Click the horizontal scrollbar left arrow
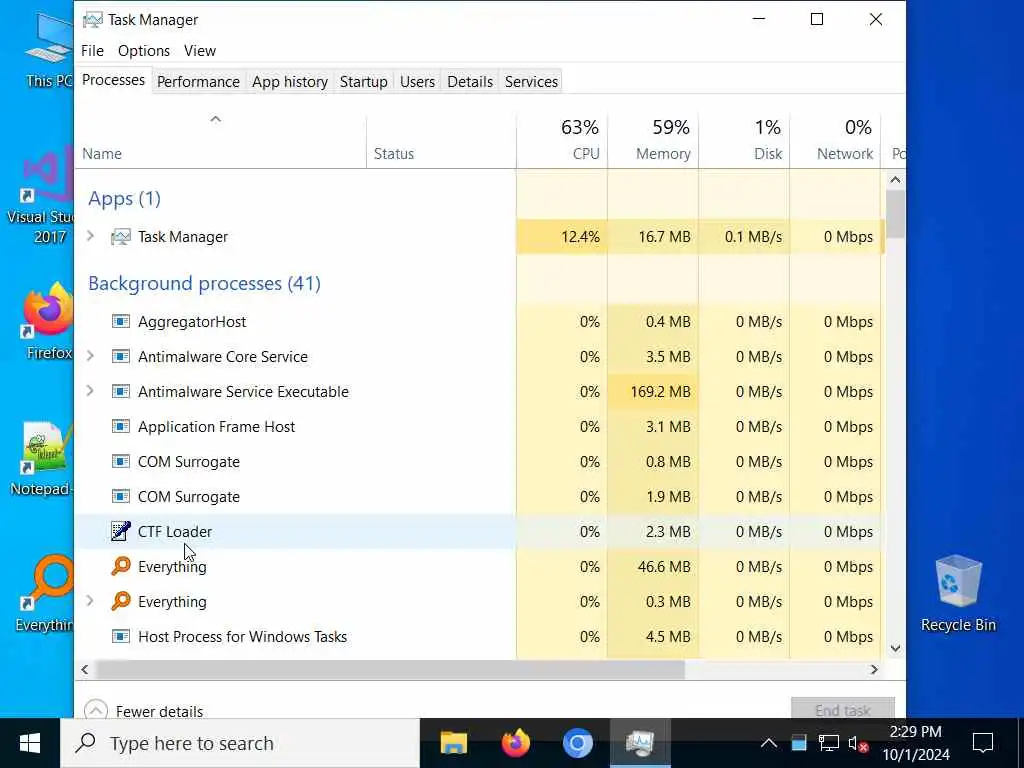This screenshot has width=1024, height=768. coord(84,669)
